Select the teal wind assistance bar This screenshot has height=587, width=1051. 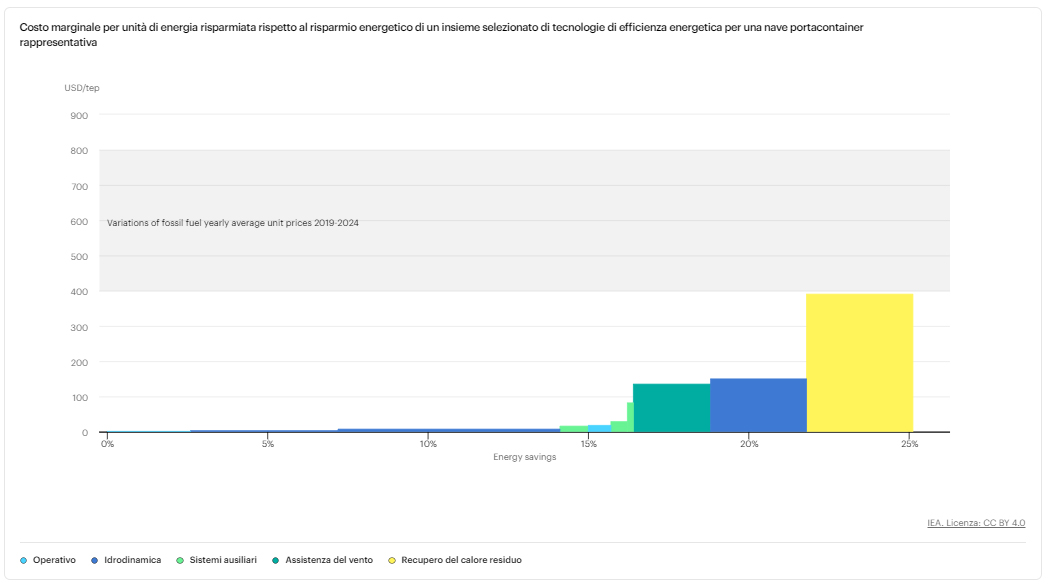(672, 408)
